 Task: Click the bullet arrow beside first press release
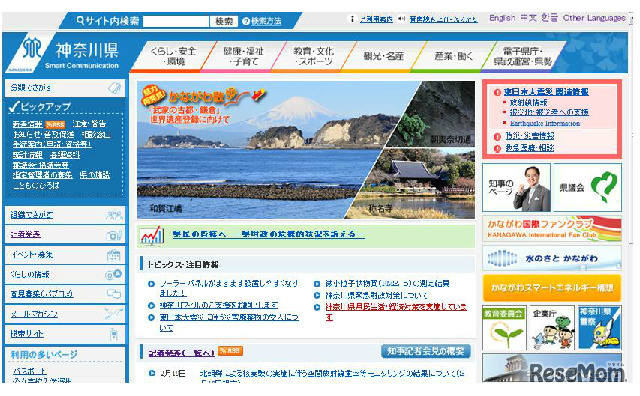(x=152, y=373)
